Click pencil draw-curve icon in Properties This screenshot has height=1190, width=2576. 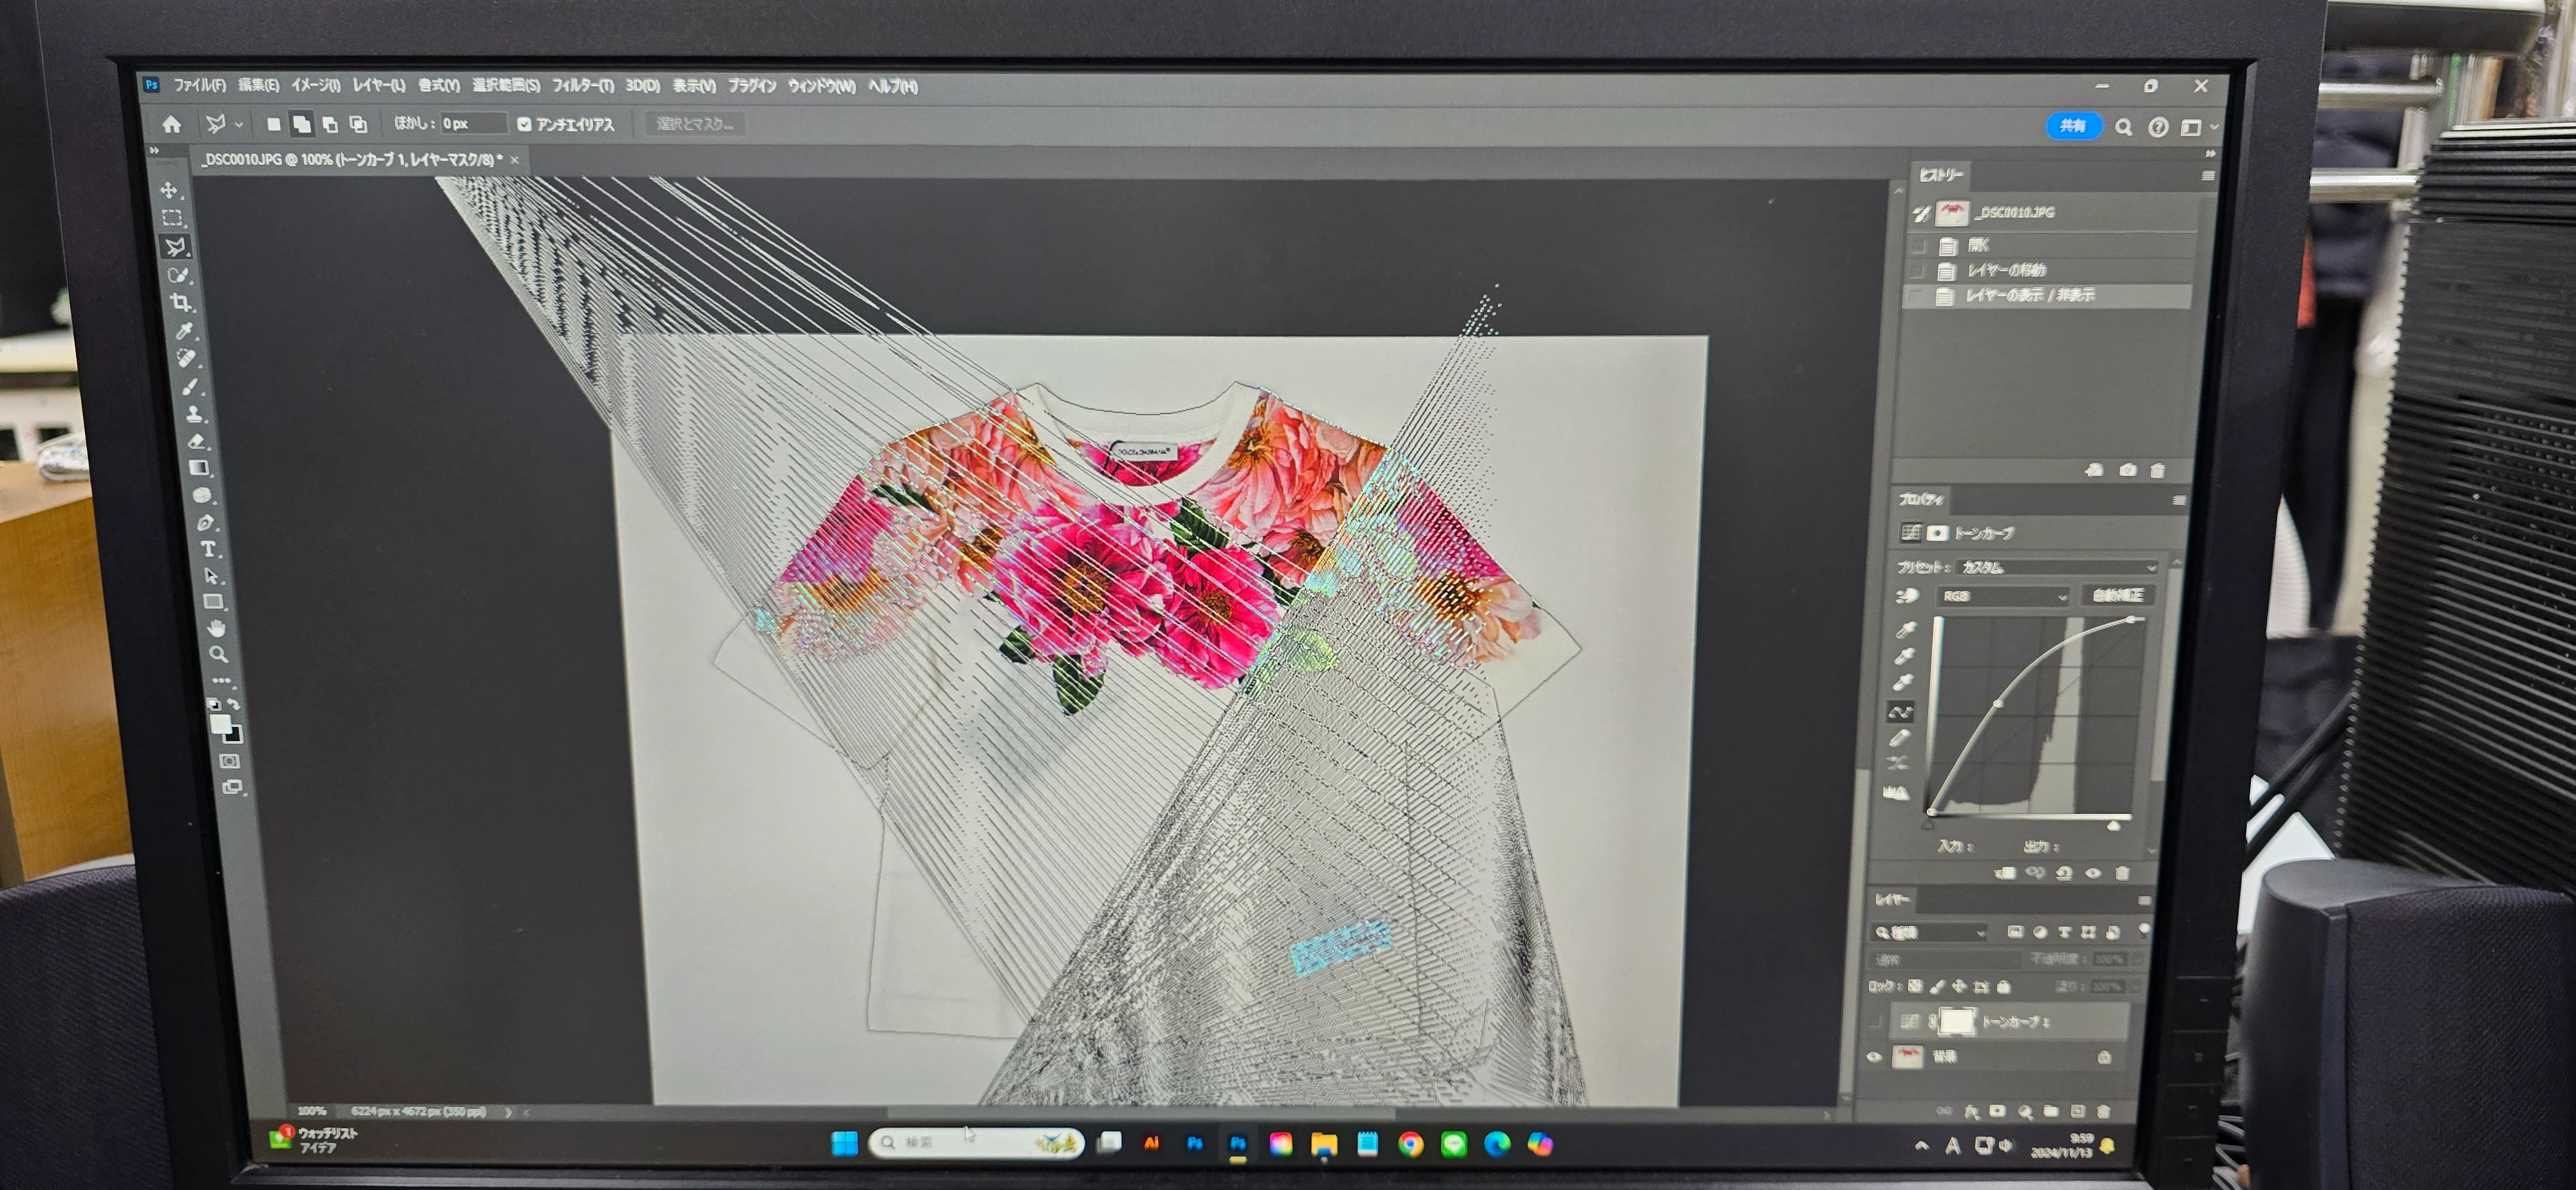coord(1900,738)
